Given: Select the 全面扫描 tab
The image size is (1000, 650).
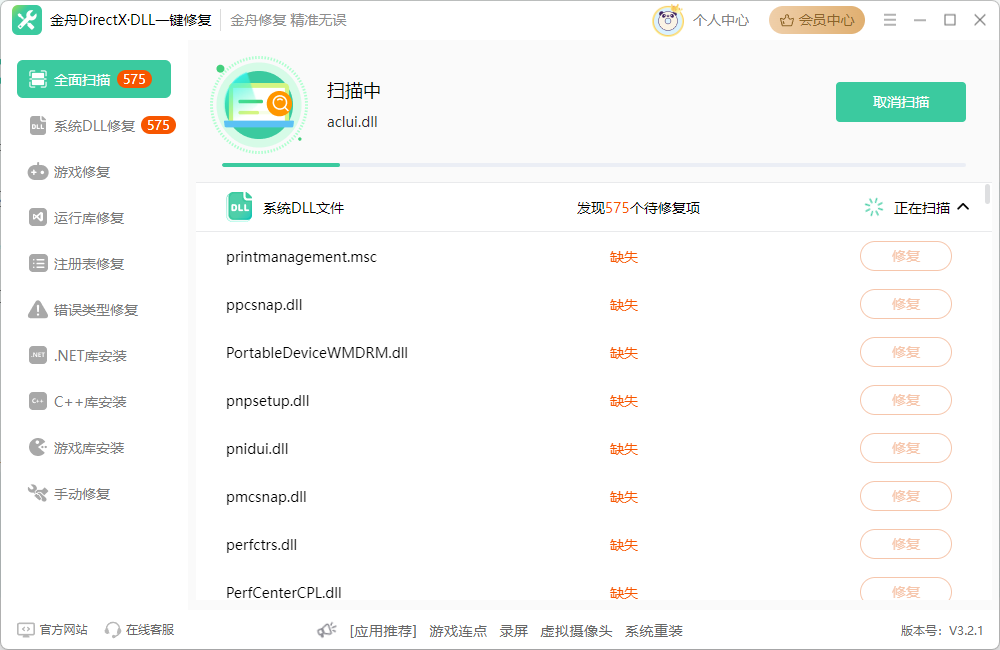Looking at the screenshot, I should click(x=94, y=80).
